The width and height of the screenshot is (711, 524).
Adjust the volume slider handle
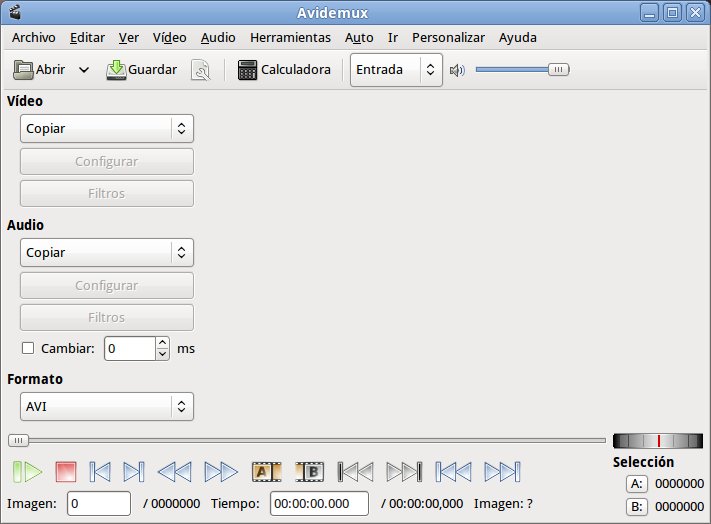click(558, 70)
